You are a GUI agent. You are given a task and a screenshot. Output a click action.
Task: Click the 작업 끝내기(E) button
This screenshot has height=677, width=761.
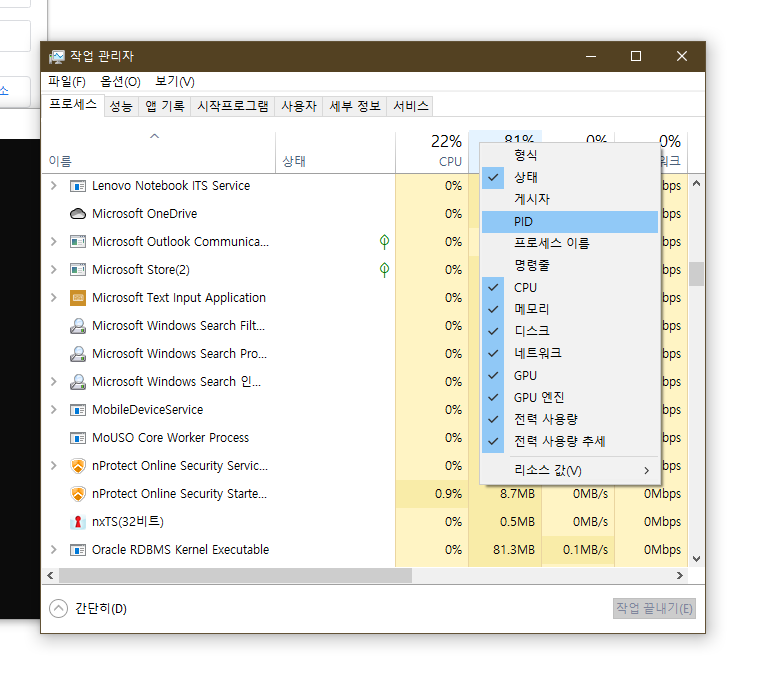654,609
